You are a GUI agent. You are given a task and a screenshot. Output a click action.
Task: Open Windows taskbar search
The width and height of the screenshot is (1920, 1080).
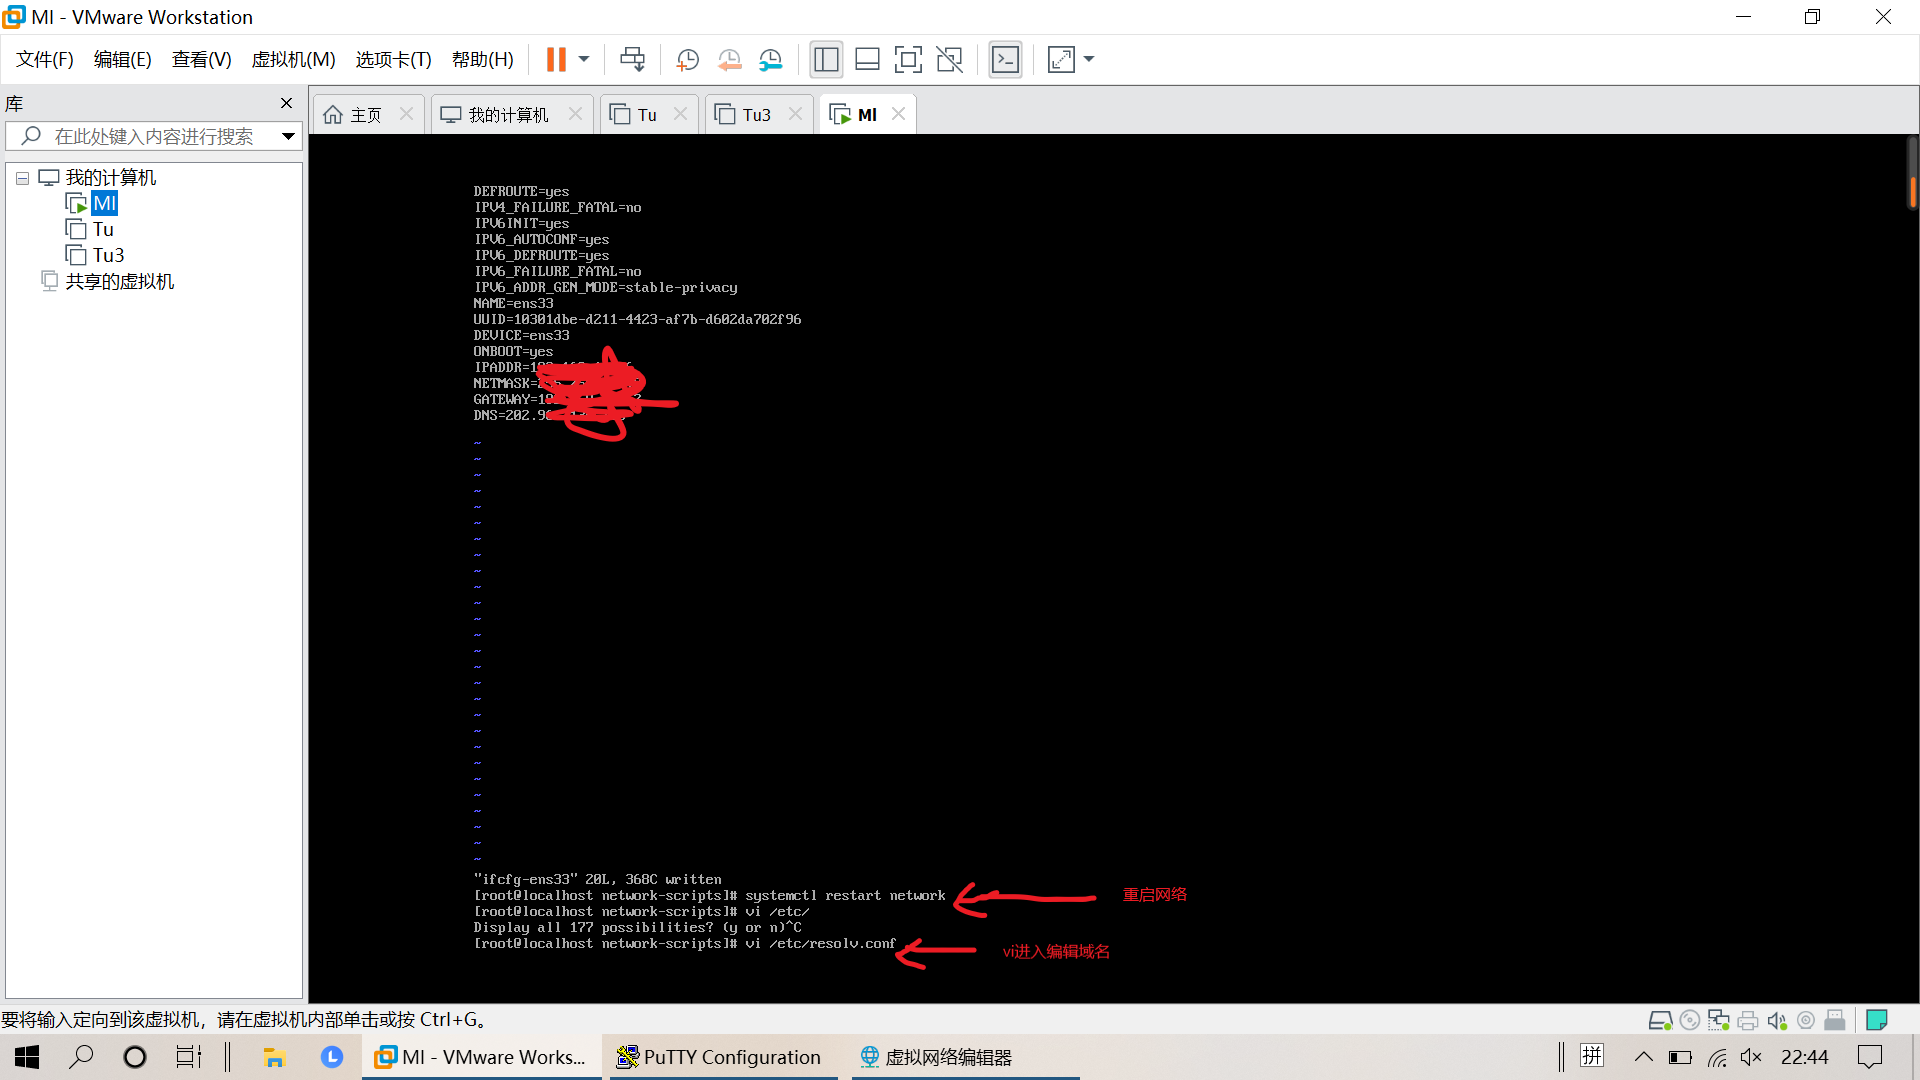81,1057
